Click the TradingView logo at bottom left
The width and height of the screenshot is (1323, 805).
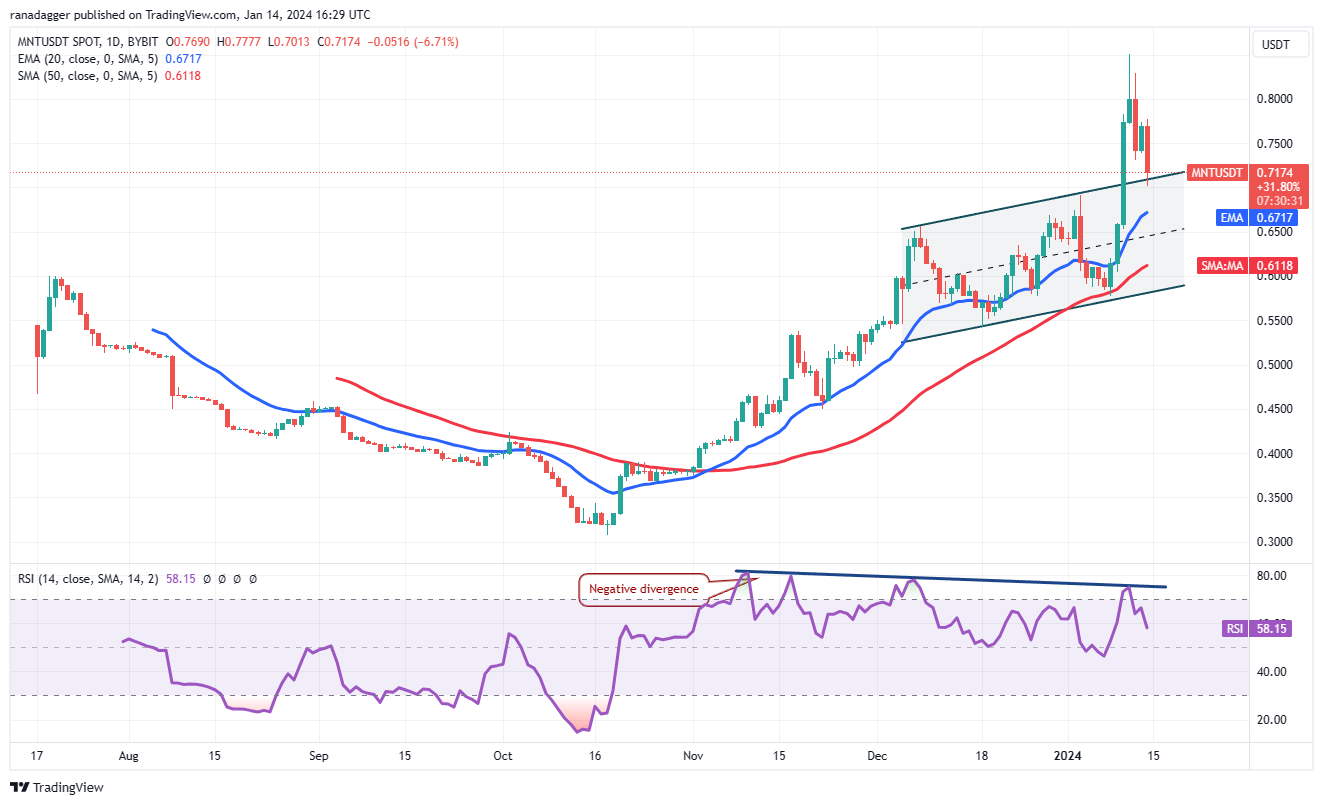point(57,787)
